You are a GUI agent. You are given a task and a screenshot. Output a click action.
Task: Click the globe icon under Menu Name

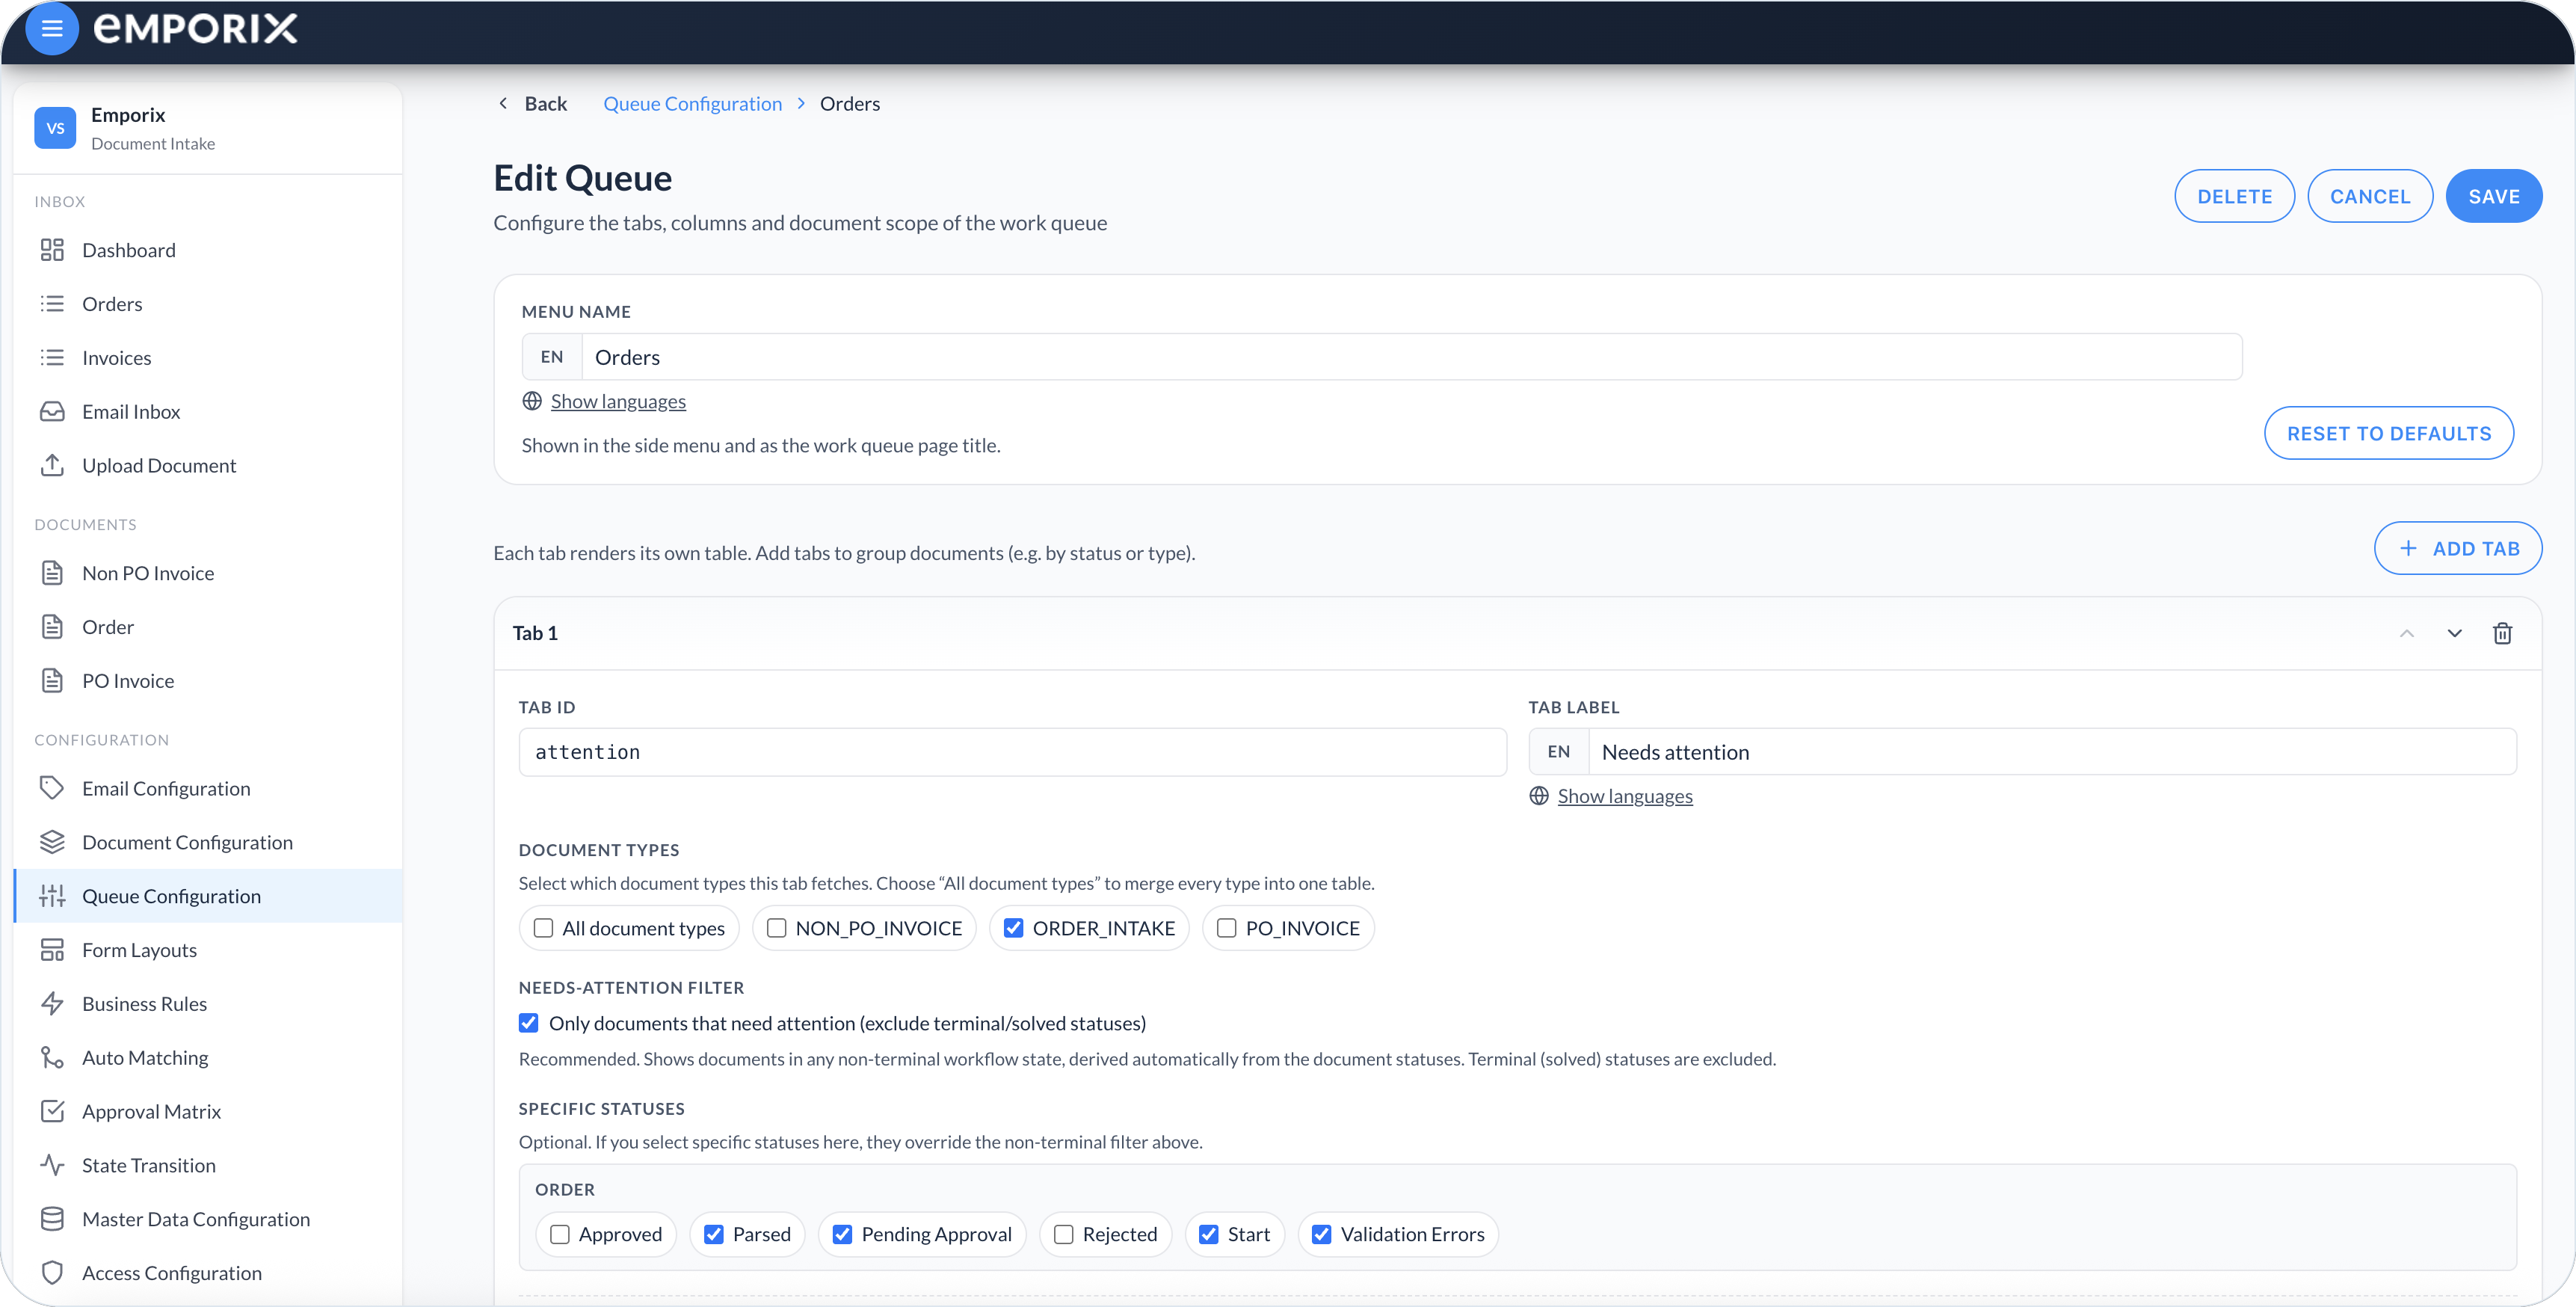coord(532,401)
